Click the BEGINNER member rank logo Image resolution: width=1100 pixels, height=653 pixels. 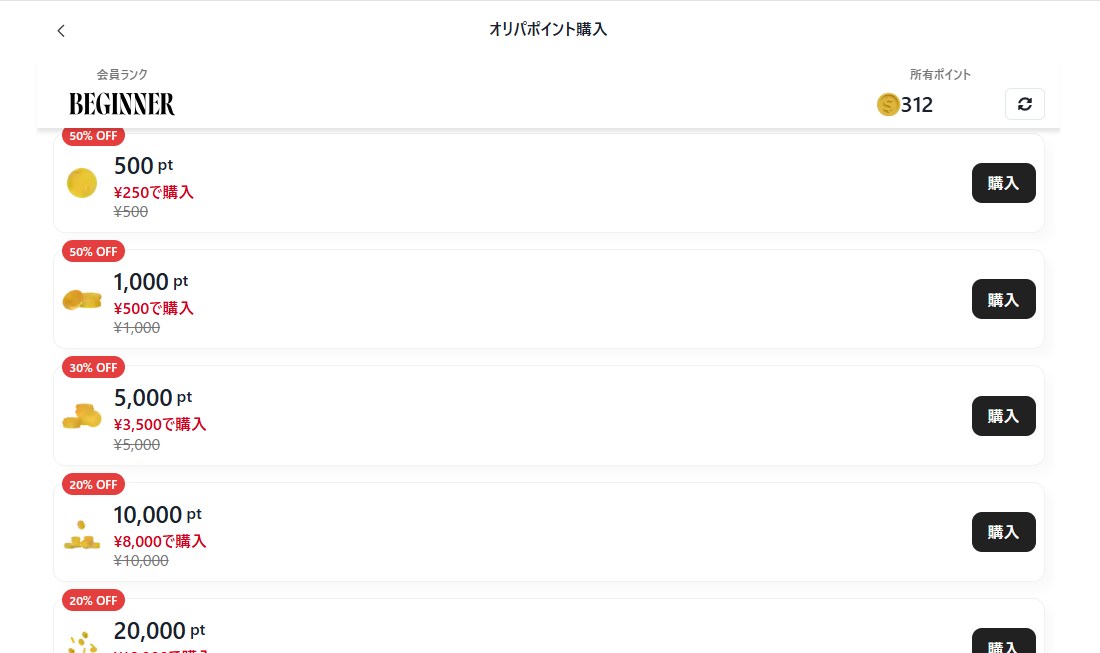(122, 104)
